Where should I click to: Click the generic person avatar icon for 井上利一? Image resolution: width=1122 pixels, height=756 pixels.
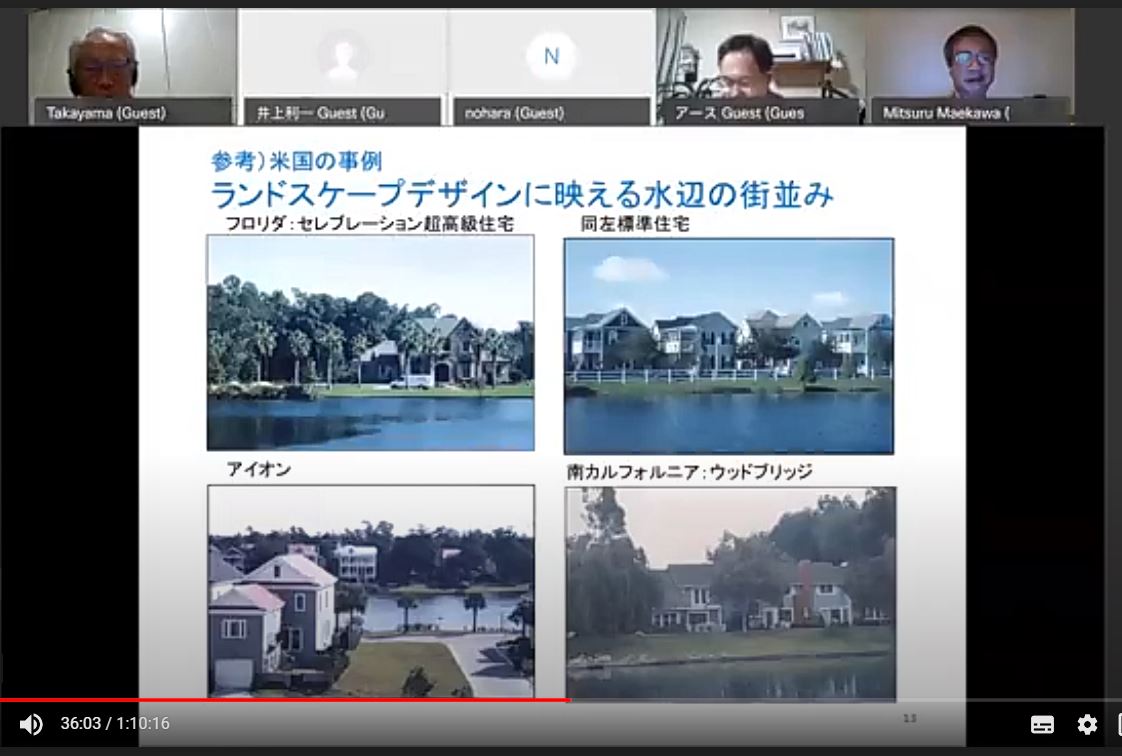point(343,55)
